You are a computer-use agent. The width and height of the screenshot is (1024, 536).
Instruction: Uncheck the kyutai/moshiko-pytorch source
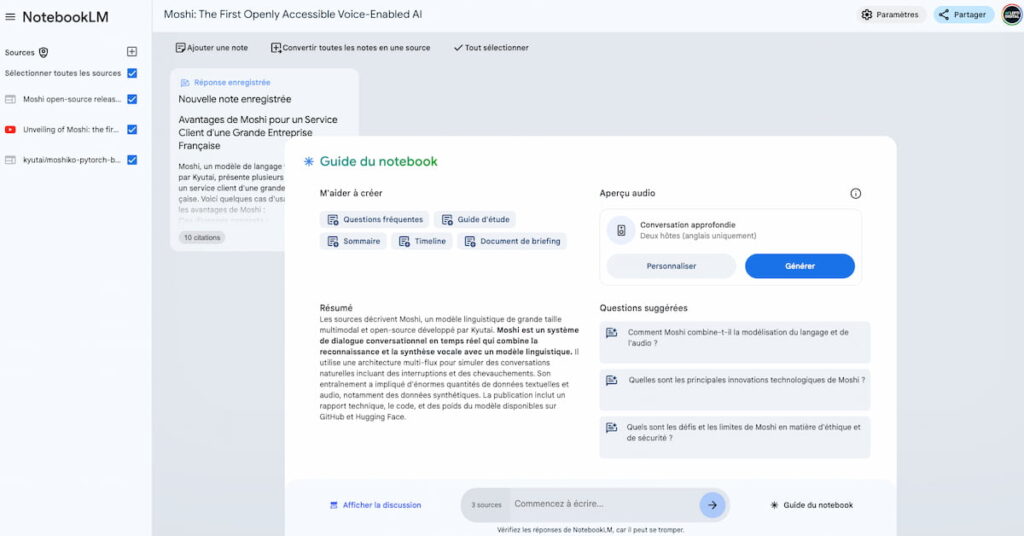[x=132, y=159]
